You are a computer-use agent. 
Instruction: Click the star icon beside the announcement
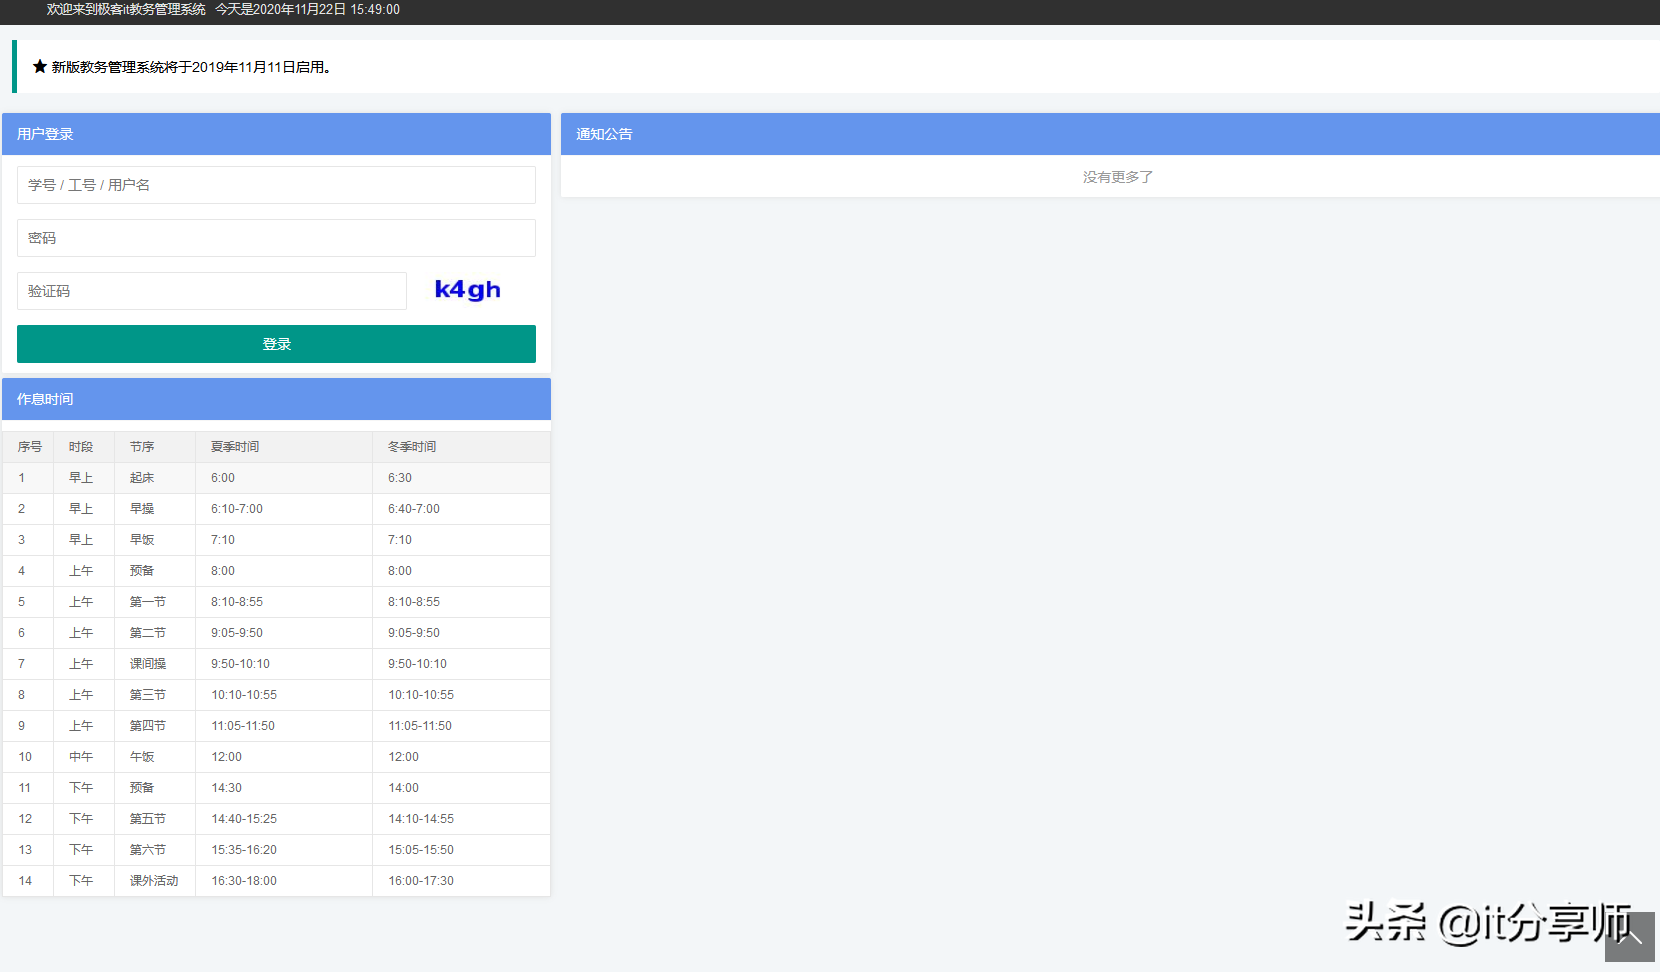click(40, 66)
